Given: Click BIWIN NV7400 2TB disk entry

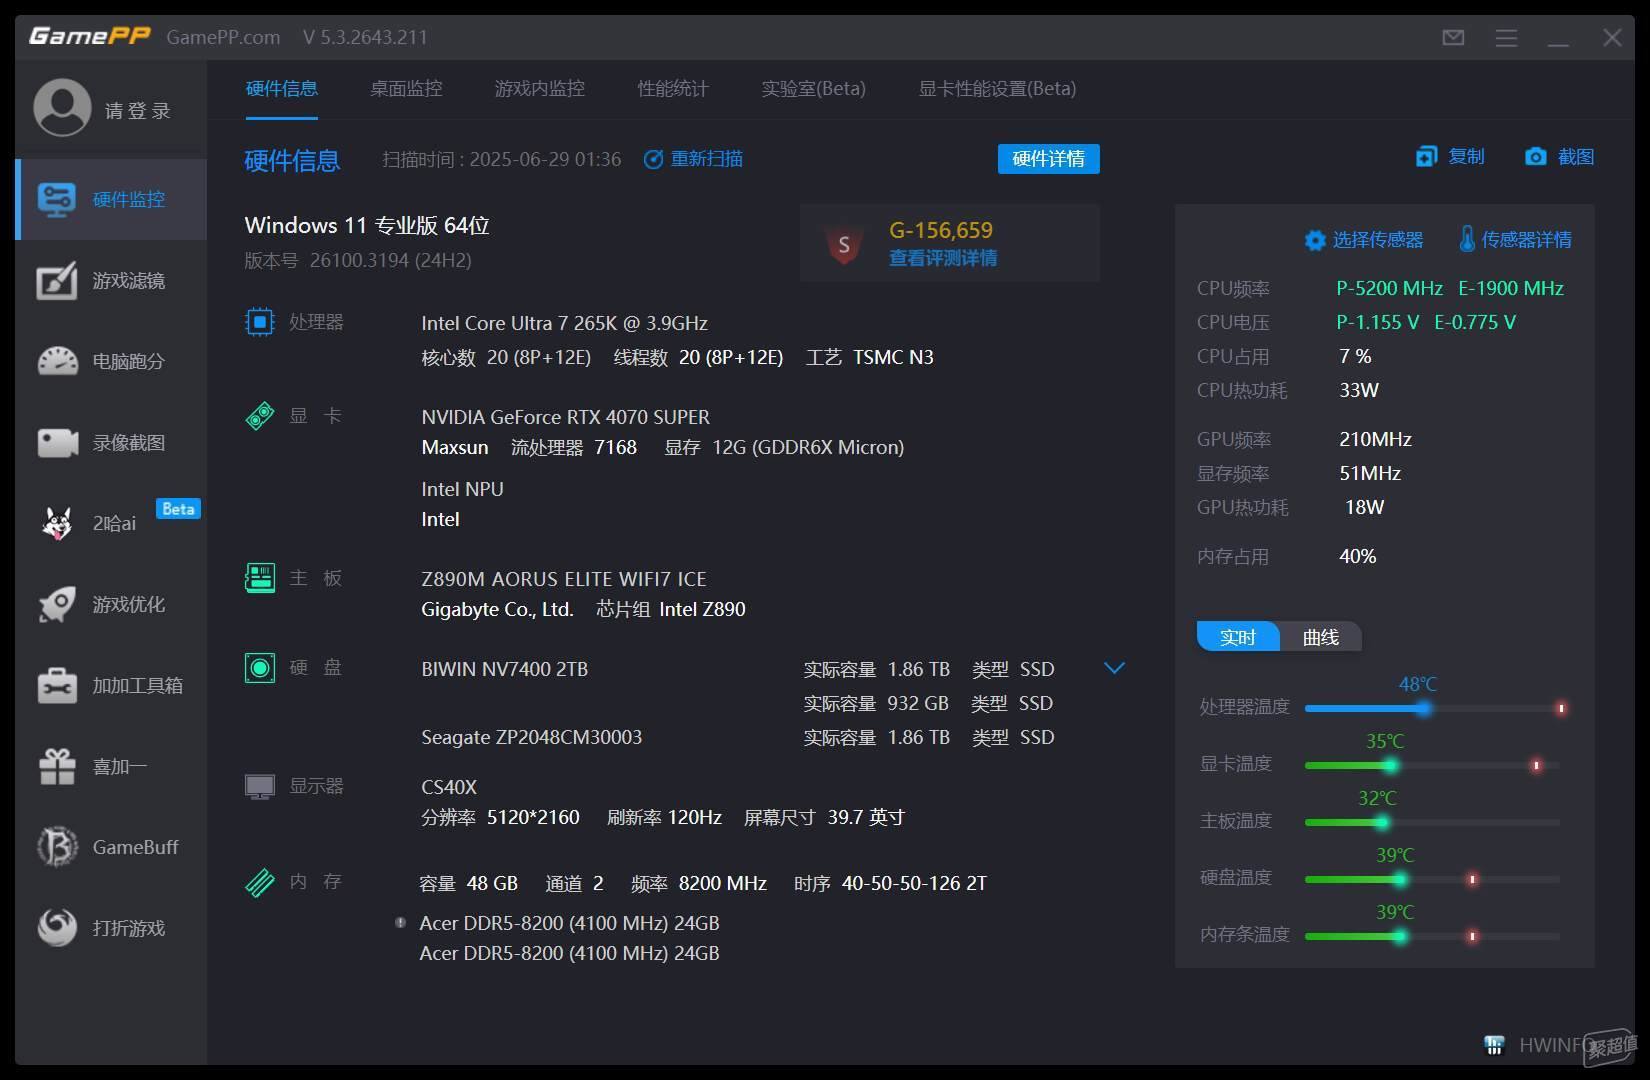Looking at the screenshot, I should [505, 669].
